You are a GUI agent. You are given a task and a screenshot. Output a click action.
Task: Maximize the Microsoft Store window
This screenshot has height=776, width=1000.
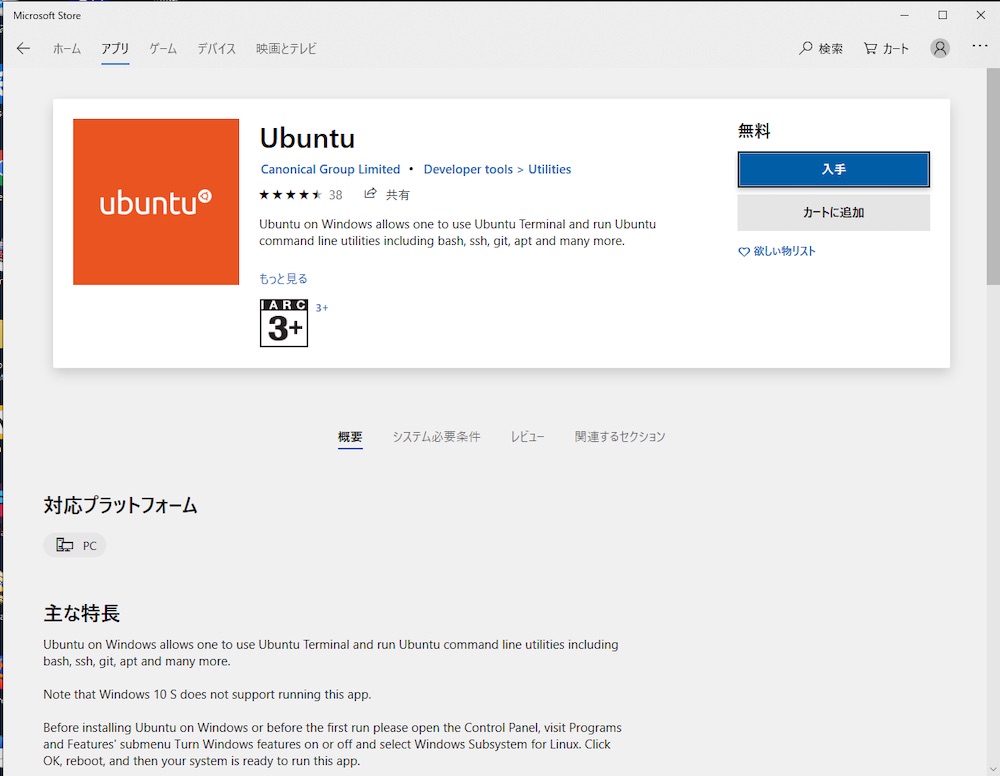point(943,15)
